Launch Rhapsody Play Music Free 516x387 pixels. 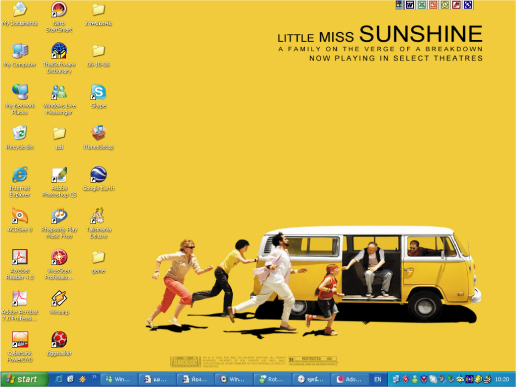(x=59, y=223)
